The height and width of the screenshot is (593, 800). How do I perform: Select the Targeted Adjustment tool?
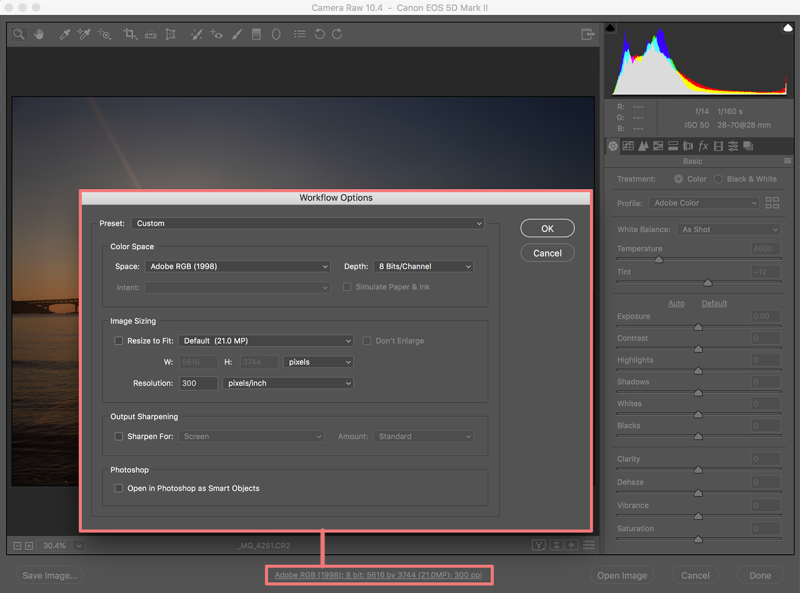pyautogui.click(x=105, y=34)
